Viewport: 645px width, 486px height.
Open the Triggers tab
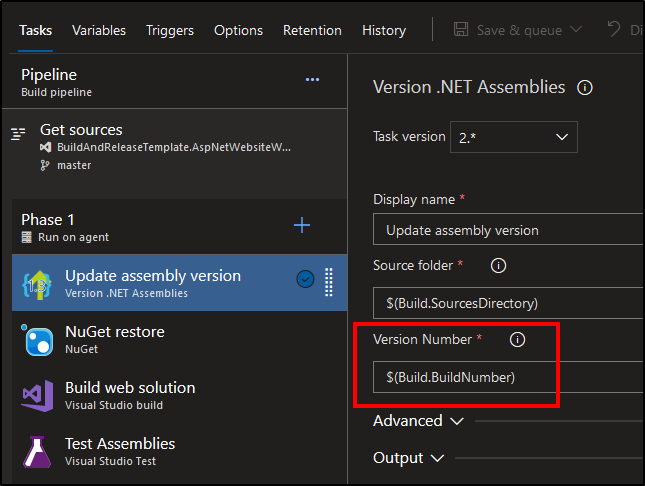point(170,30)
